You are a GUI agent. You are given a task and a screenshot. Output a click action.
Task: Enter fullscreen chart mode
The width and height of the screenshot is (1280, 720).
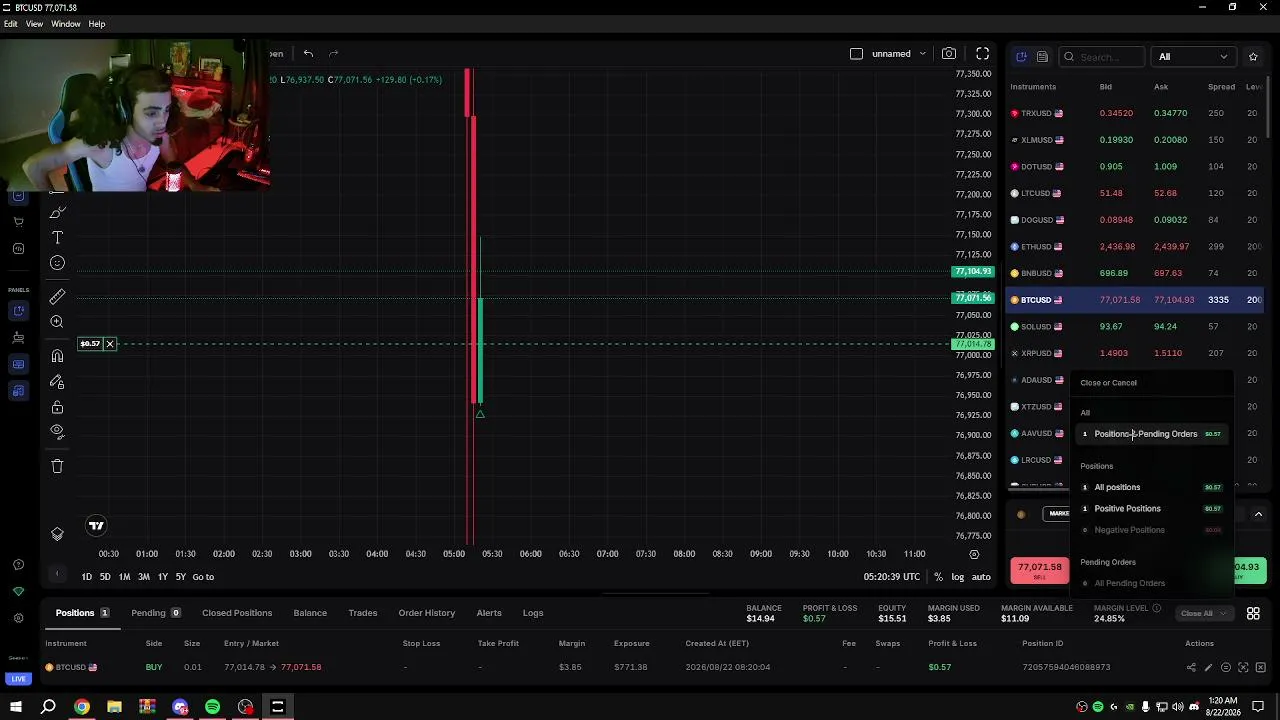[983, 54]
